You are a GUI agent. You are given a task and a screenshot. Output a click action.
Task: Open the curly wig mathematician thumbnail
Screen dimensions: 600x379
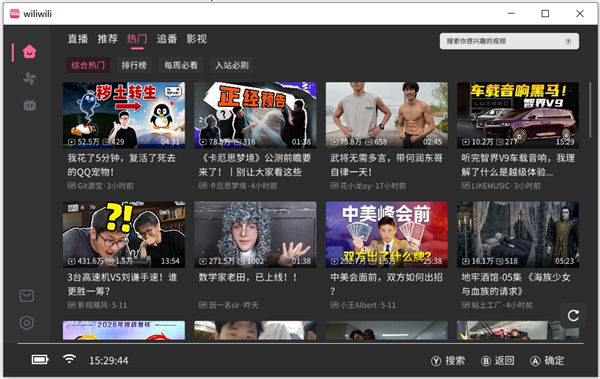pos(255,234)
